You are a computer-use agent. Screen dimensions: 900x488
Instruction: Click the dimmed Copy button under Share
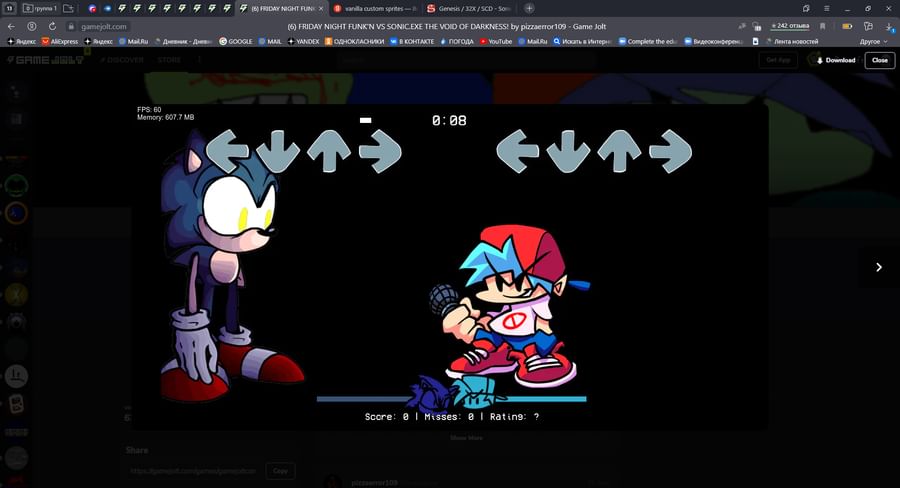[280, 471]
